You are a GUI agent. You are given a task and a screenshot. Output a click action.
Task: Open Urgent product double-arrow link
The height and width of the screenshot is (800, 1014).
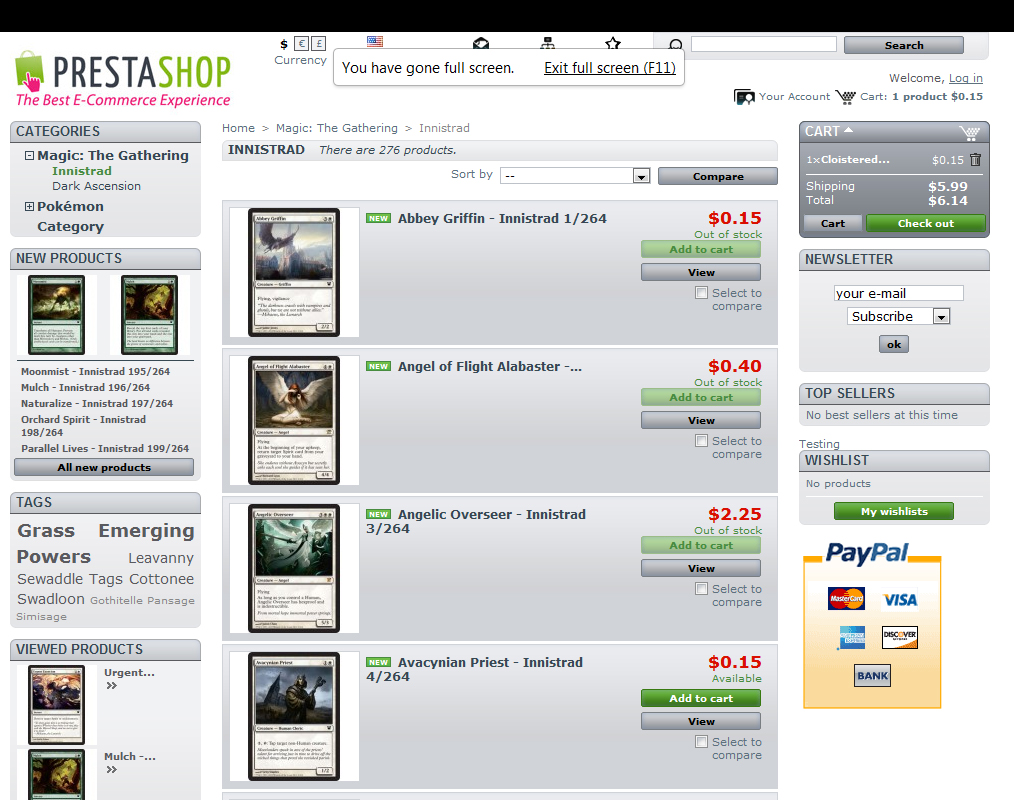pos(112,686)
